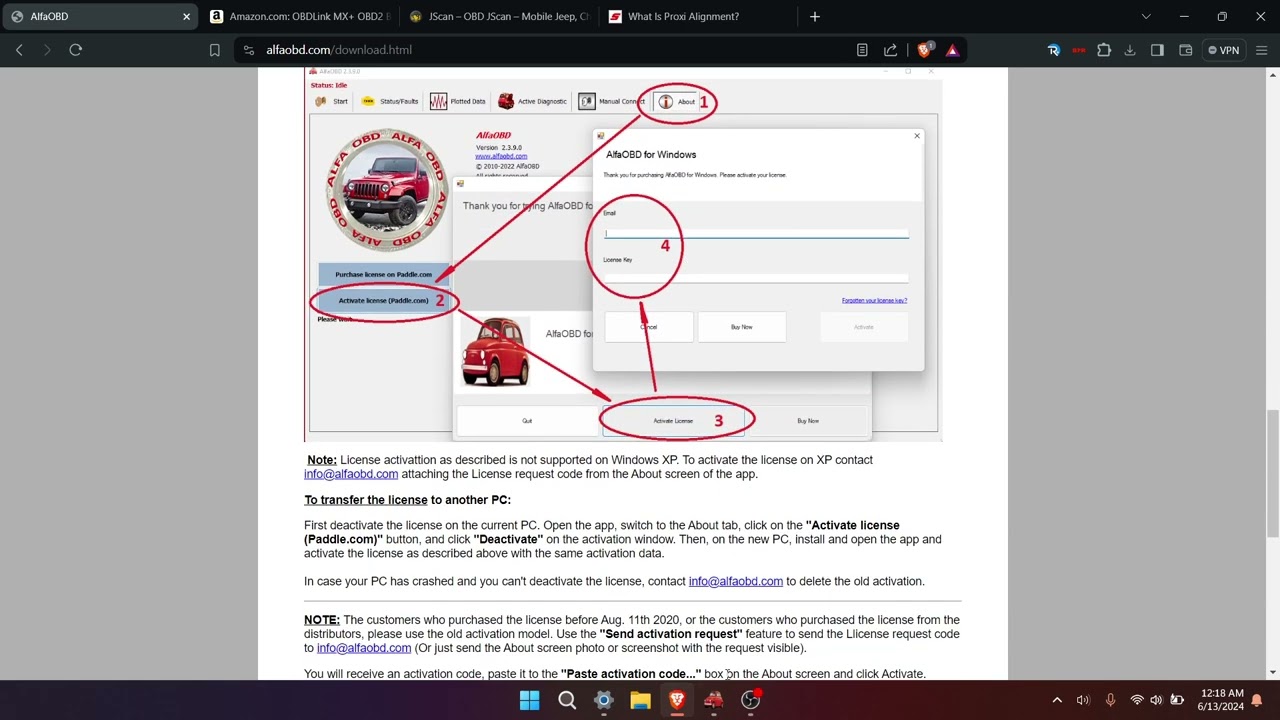This screenshot has width=1280, height=720.
Task: Open the Wi-Fi network tray icon
Action: point(1137,700)
